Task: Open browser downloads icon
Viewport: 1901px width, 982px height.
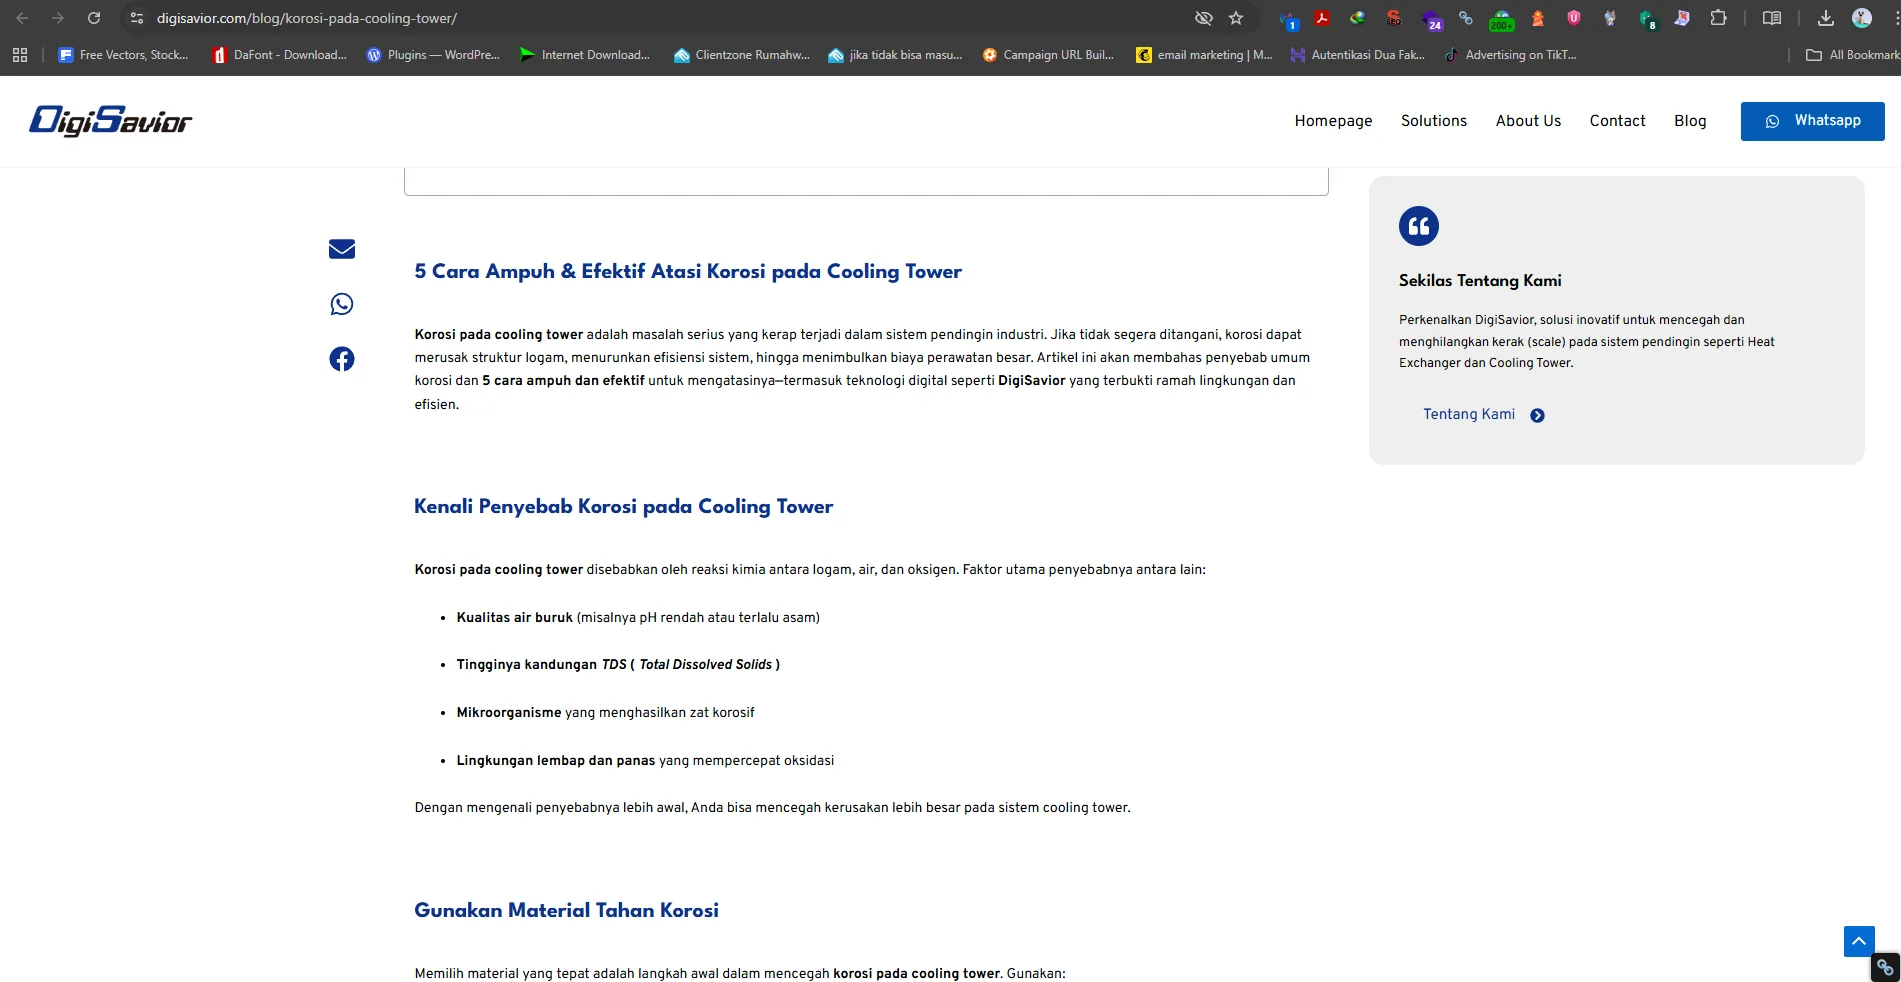Action: (1825, 18)
